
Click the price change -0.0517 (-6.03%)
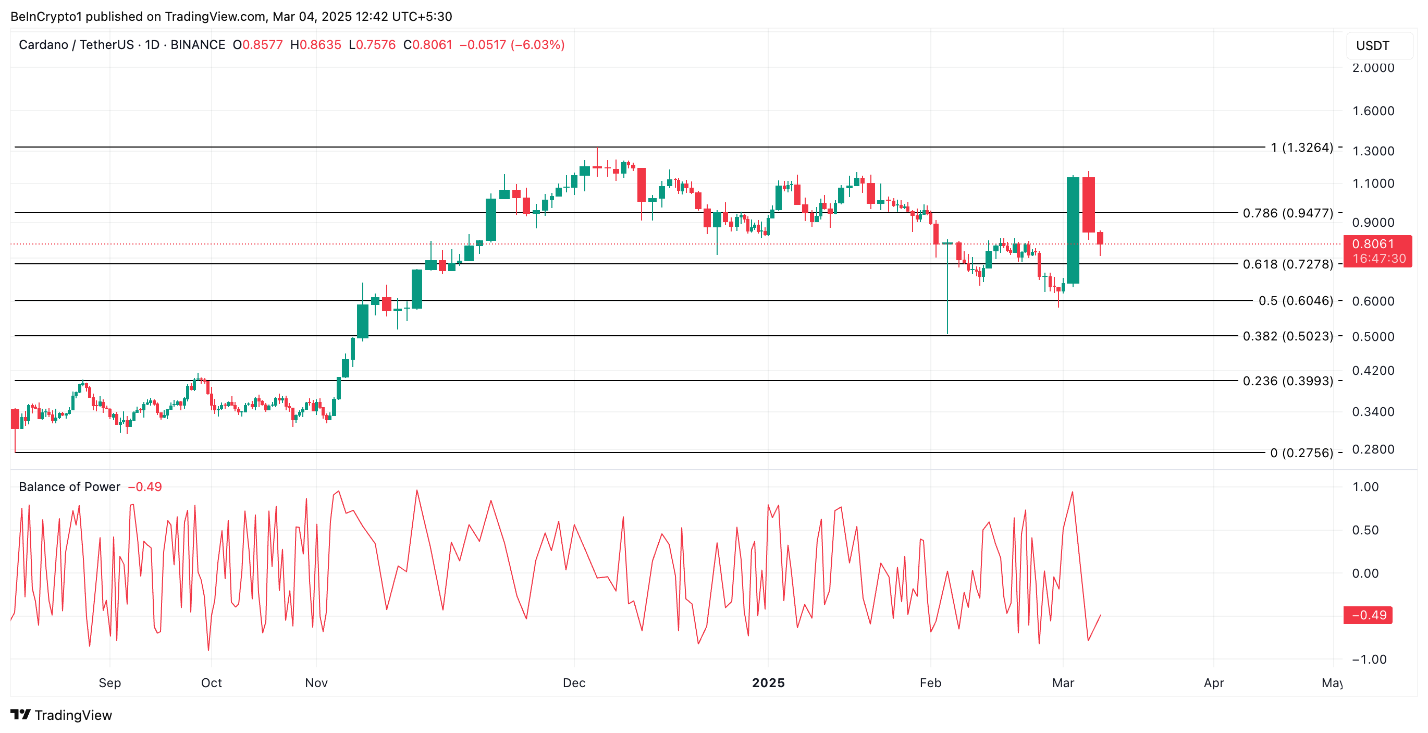pyautogui.click(x=513, y=45)
